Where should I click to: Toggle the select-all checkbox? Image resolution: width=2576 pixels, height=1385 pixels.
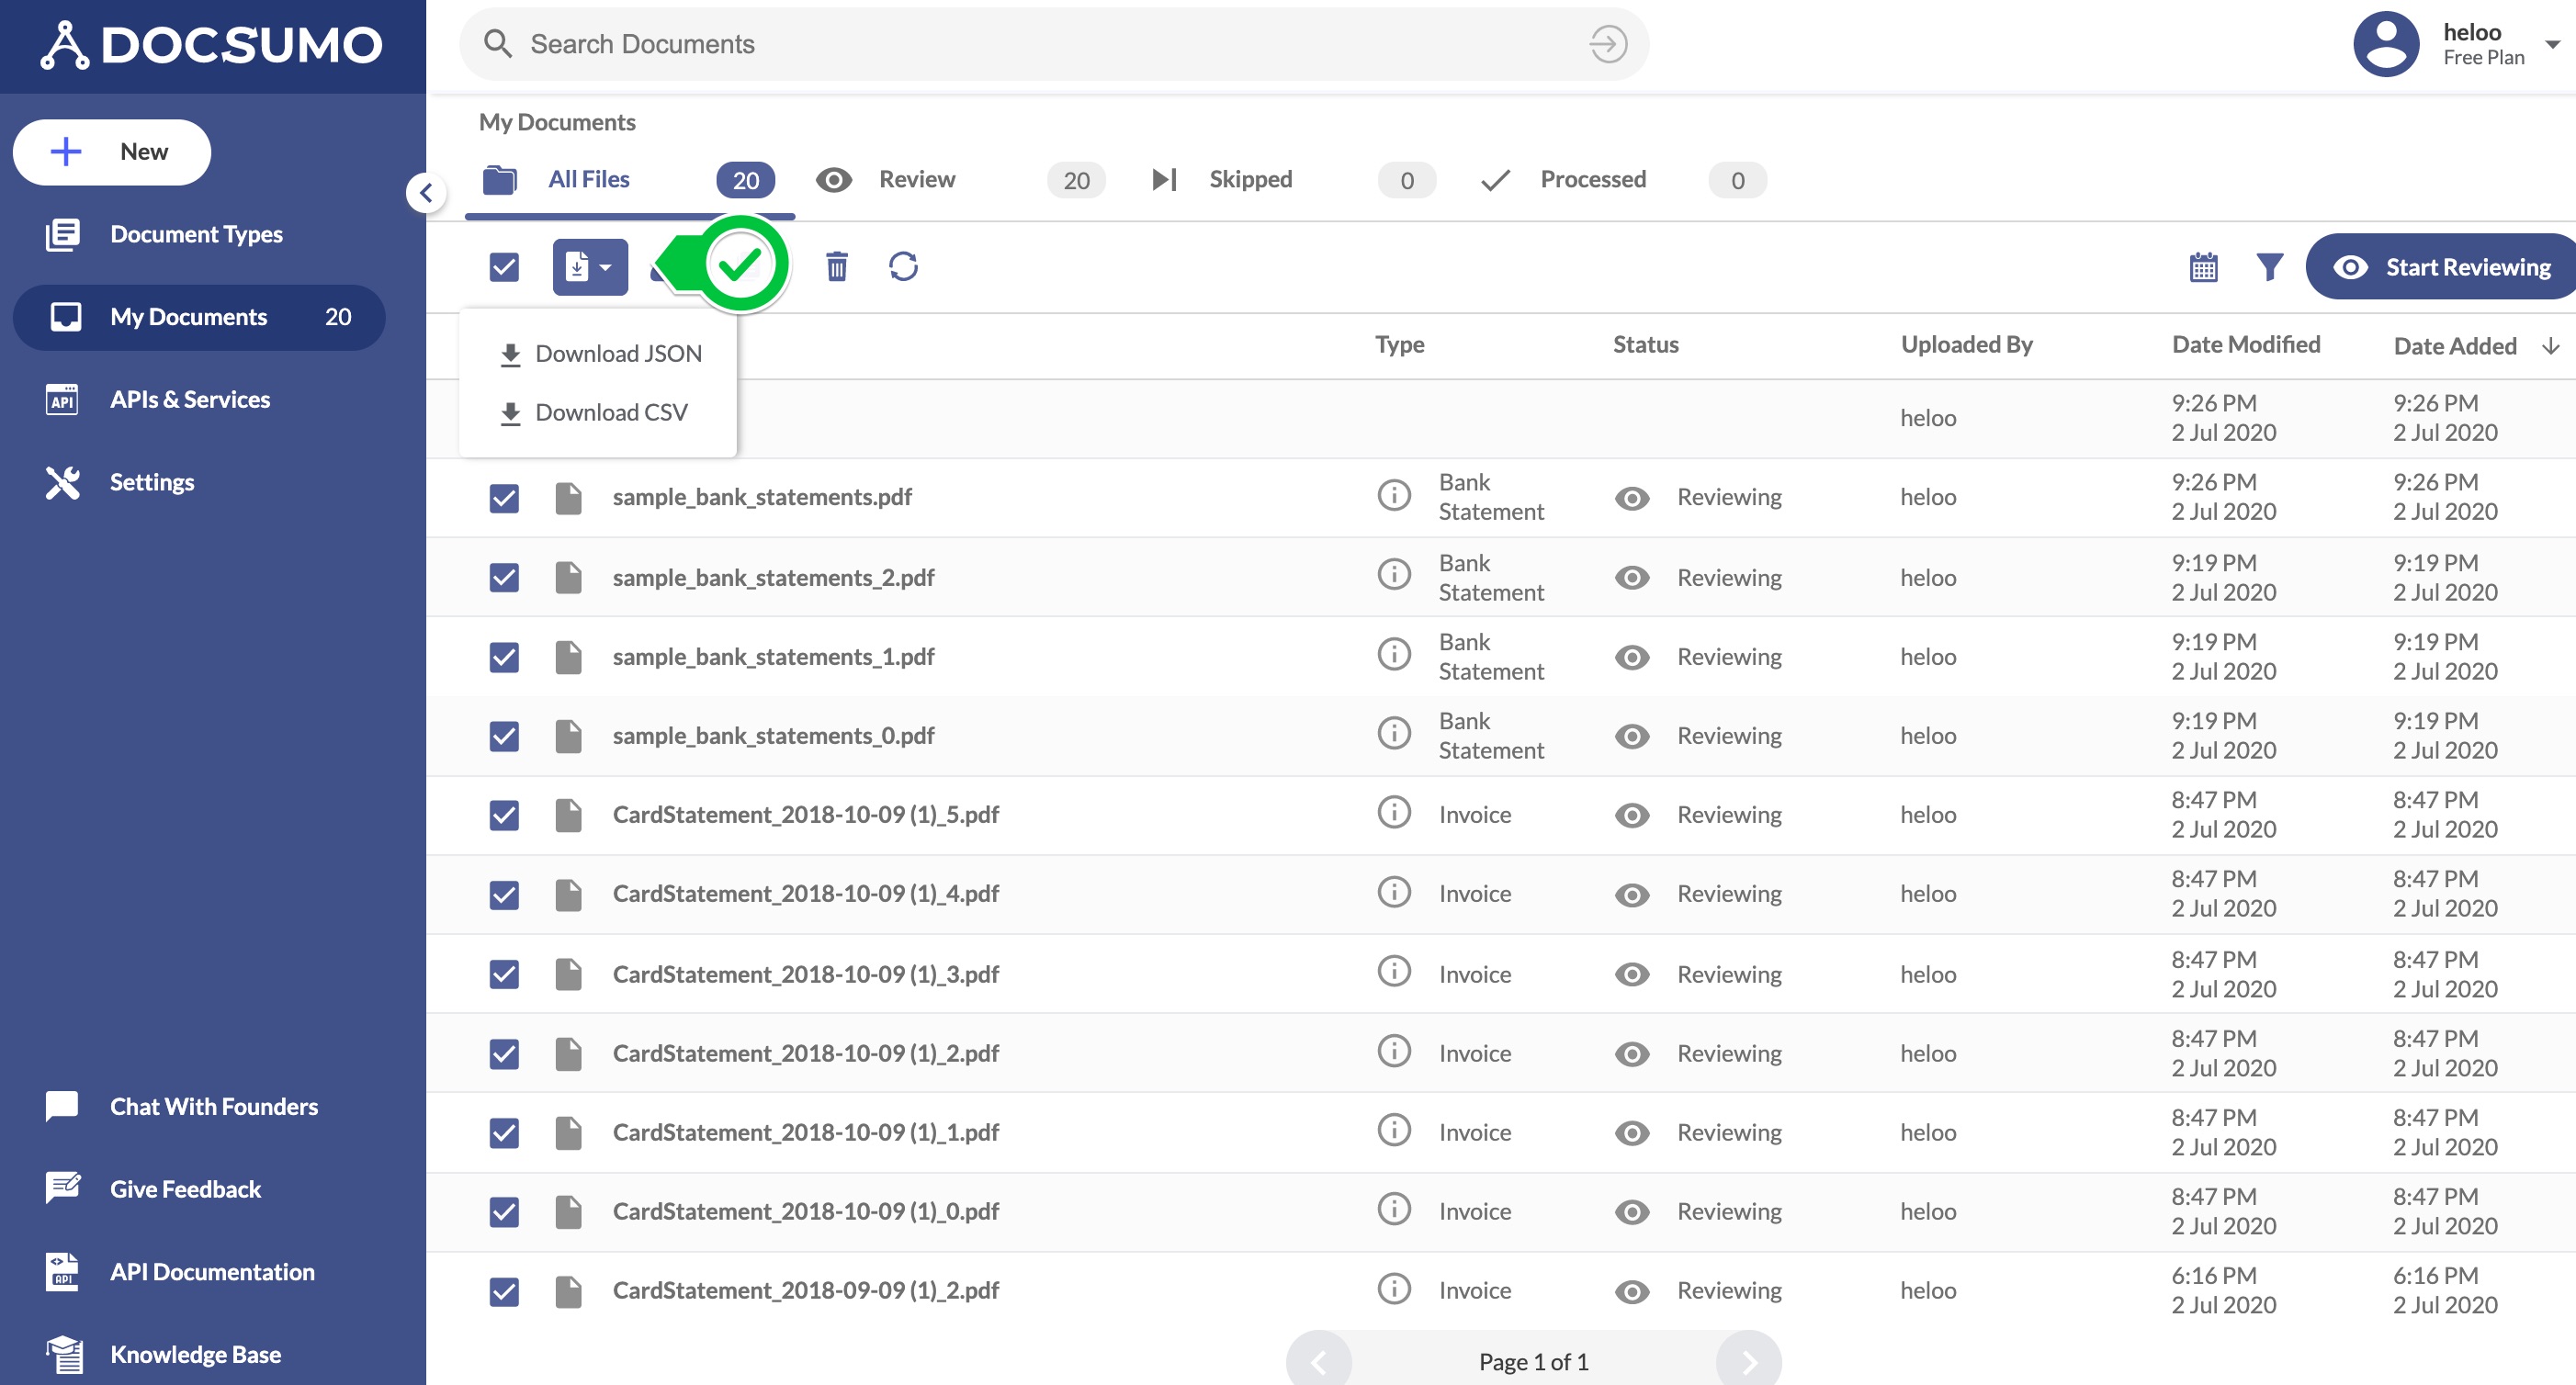pos(504,267)
